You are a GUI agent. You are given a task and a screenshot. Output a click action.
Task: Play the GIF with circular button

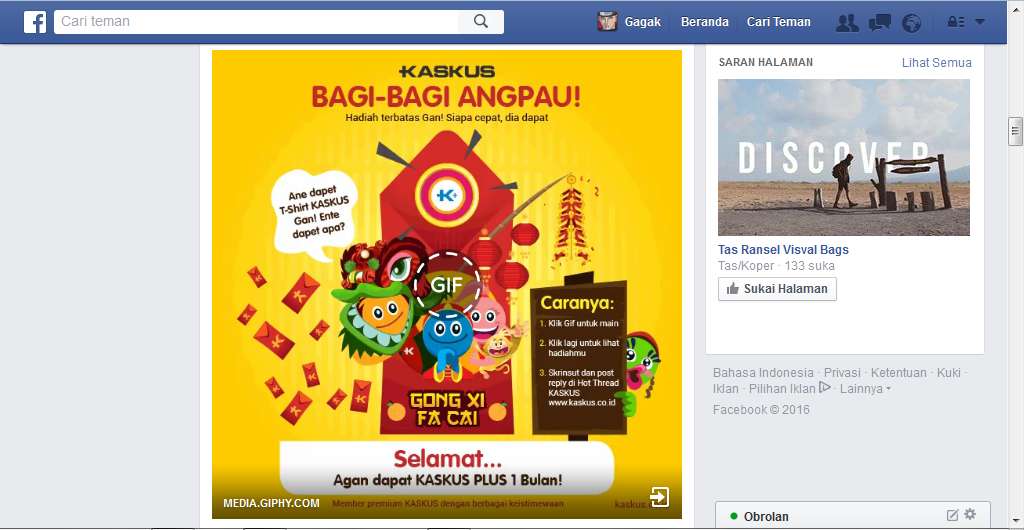pos(447,285)
